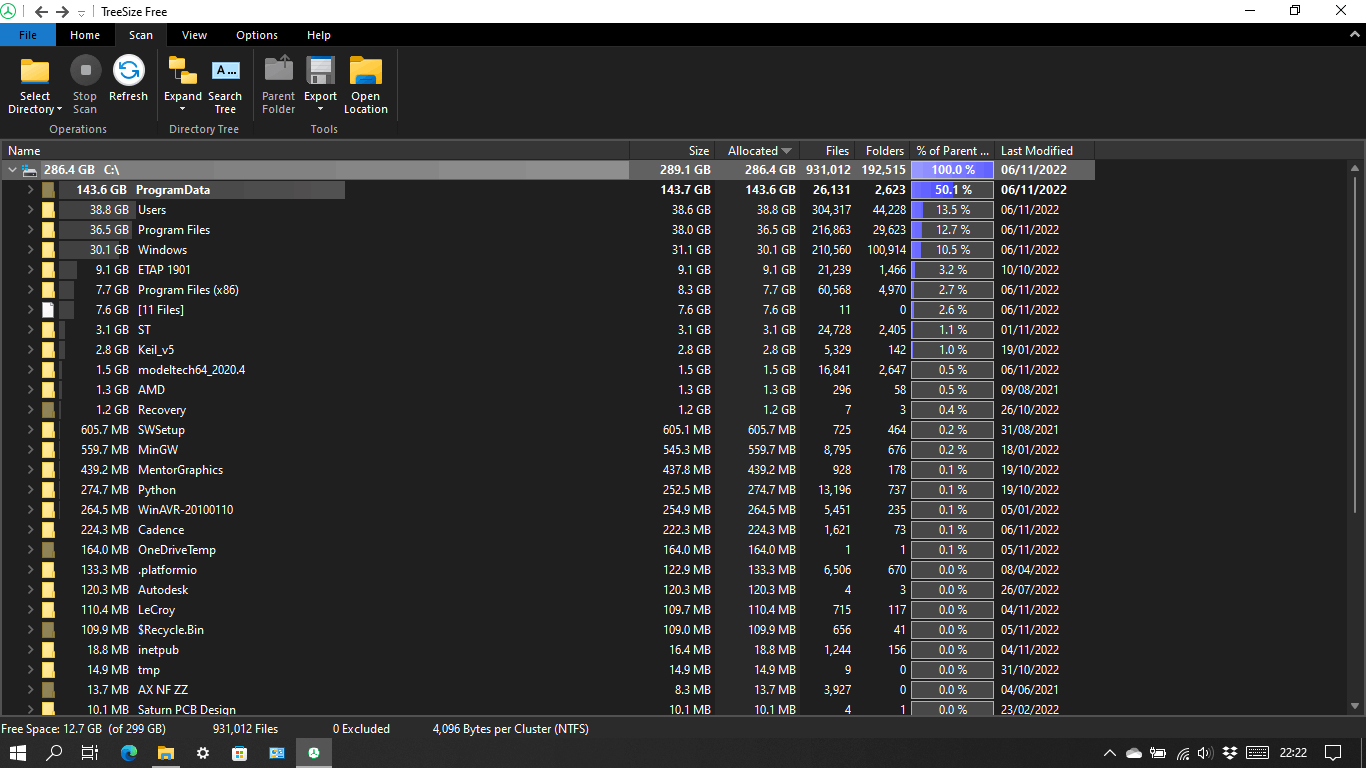Sort by the Folders column header
1366x768 pixels.
click(883, 151)
